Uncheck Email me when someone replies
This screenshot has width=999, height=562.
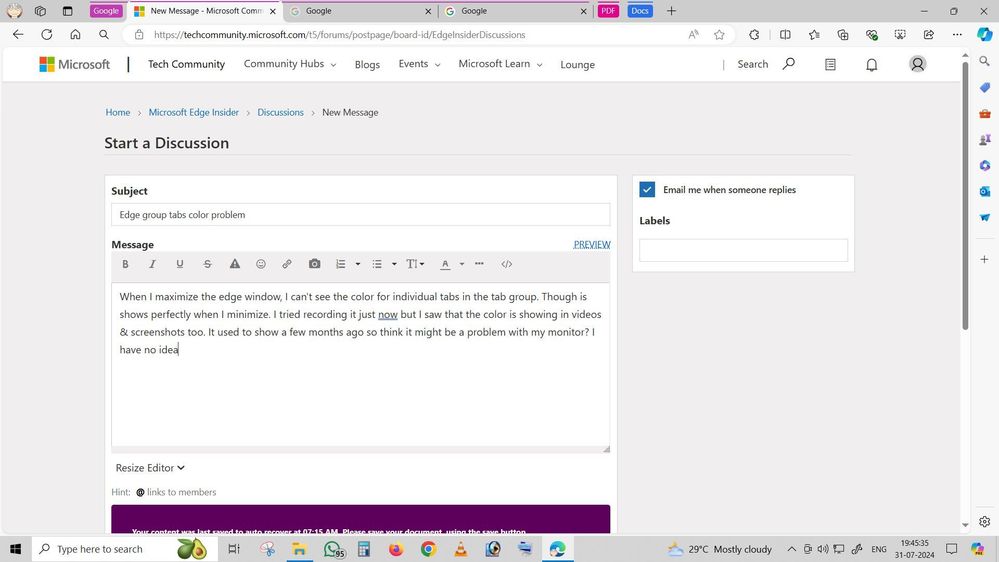(x=647, y=189)
